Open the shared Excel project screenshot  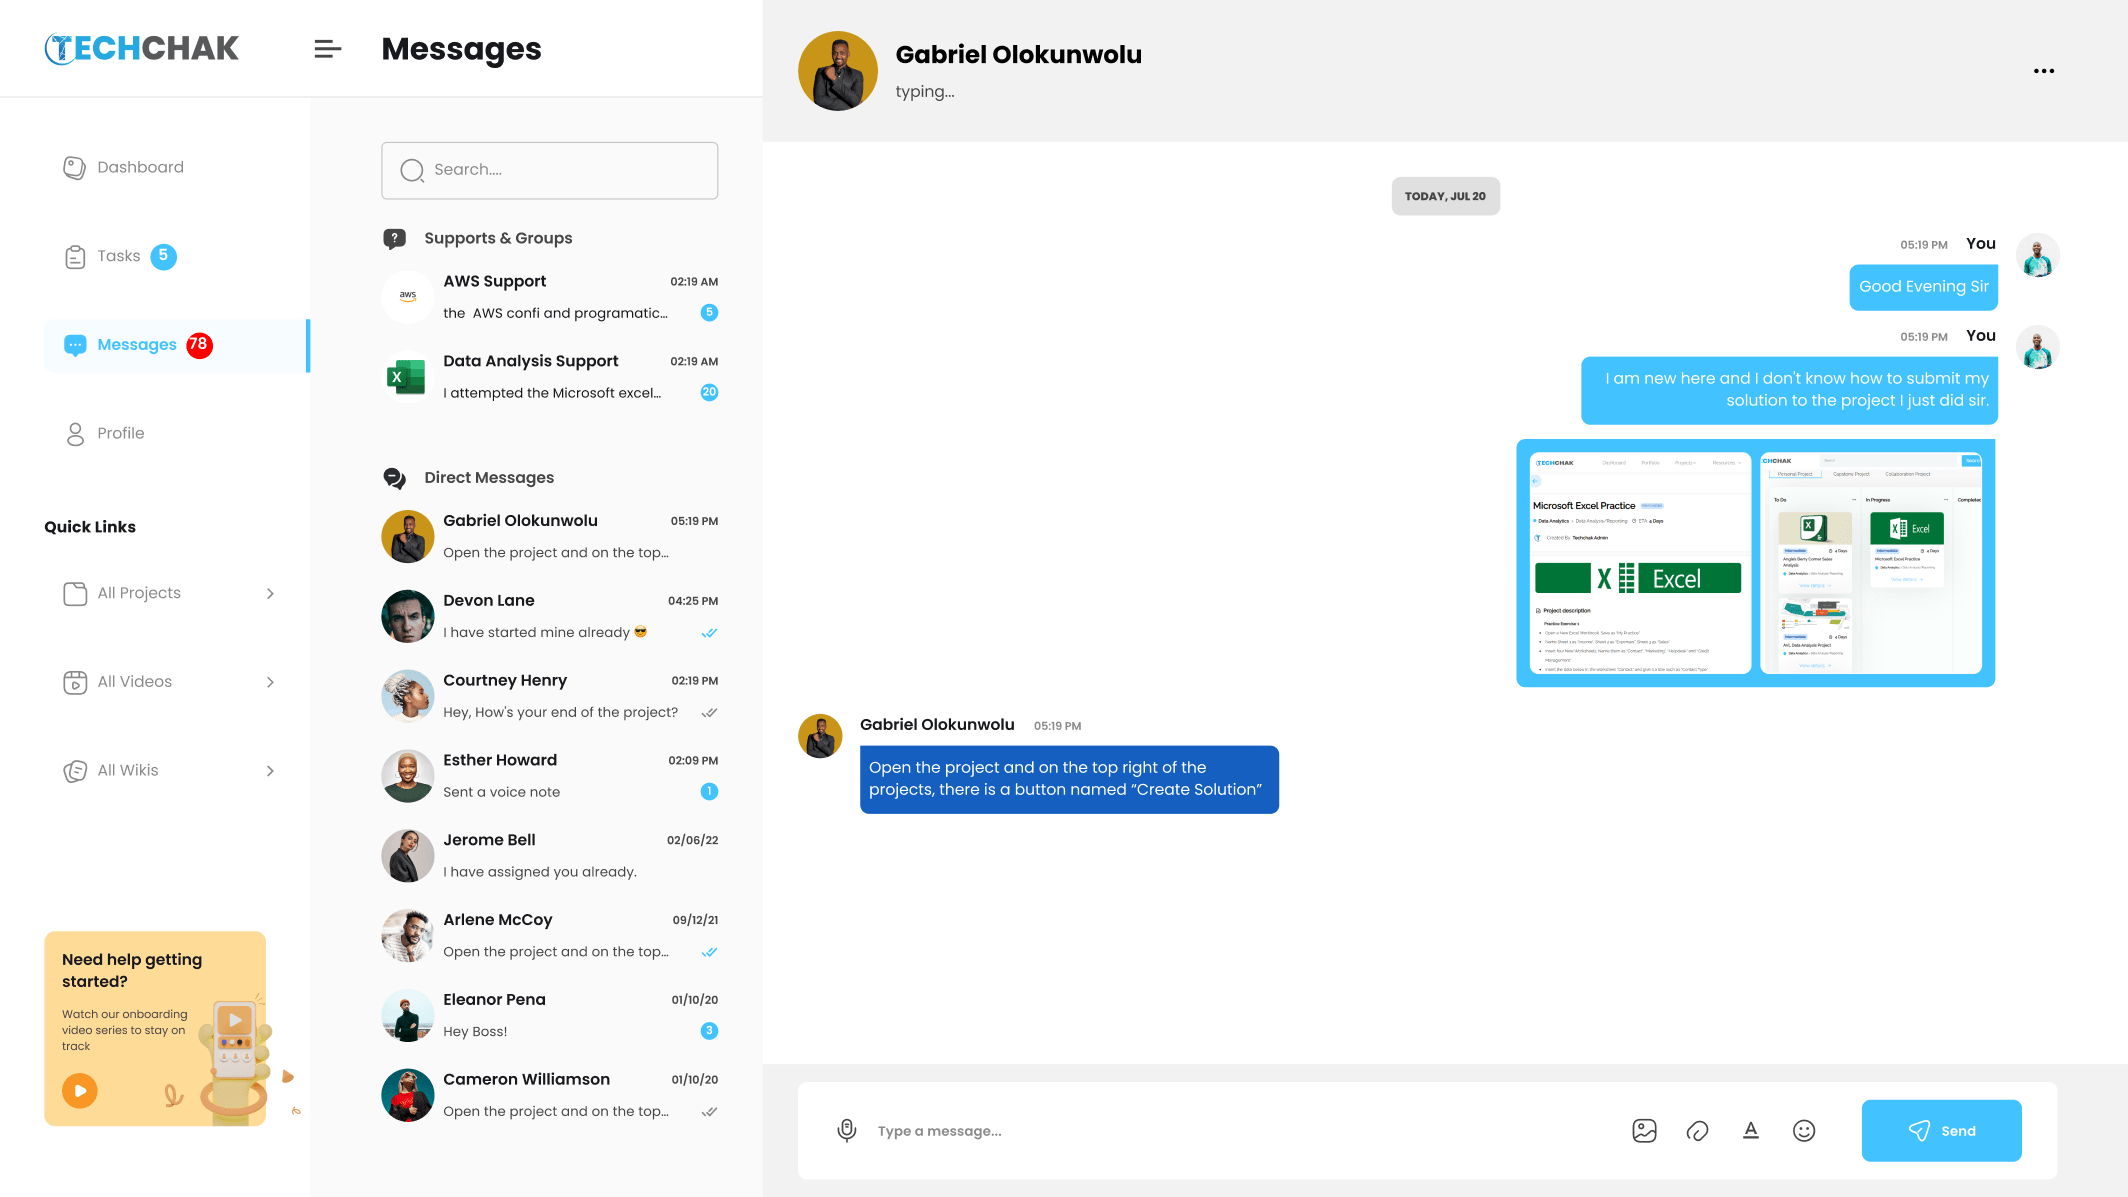pos(1755,563)
